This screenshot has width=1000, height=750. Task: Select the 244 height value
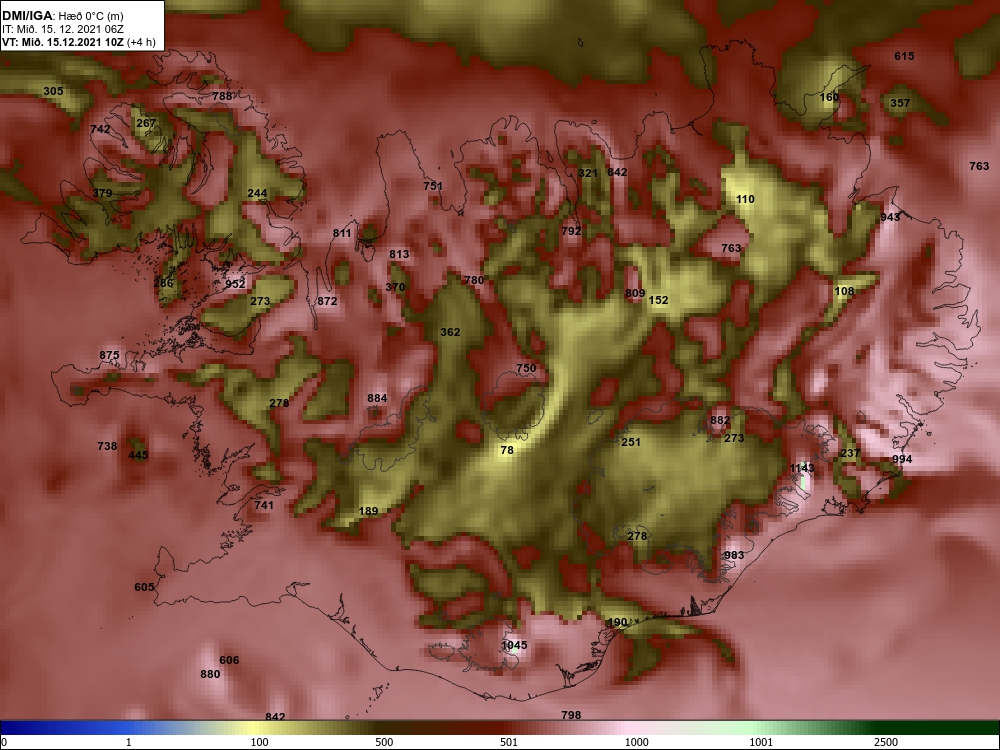tap(257, 193)
